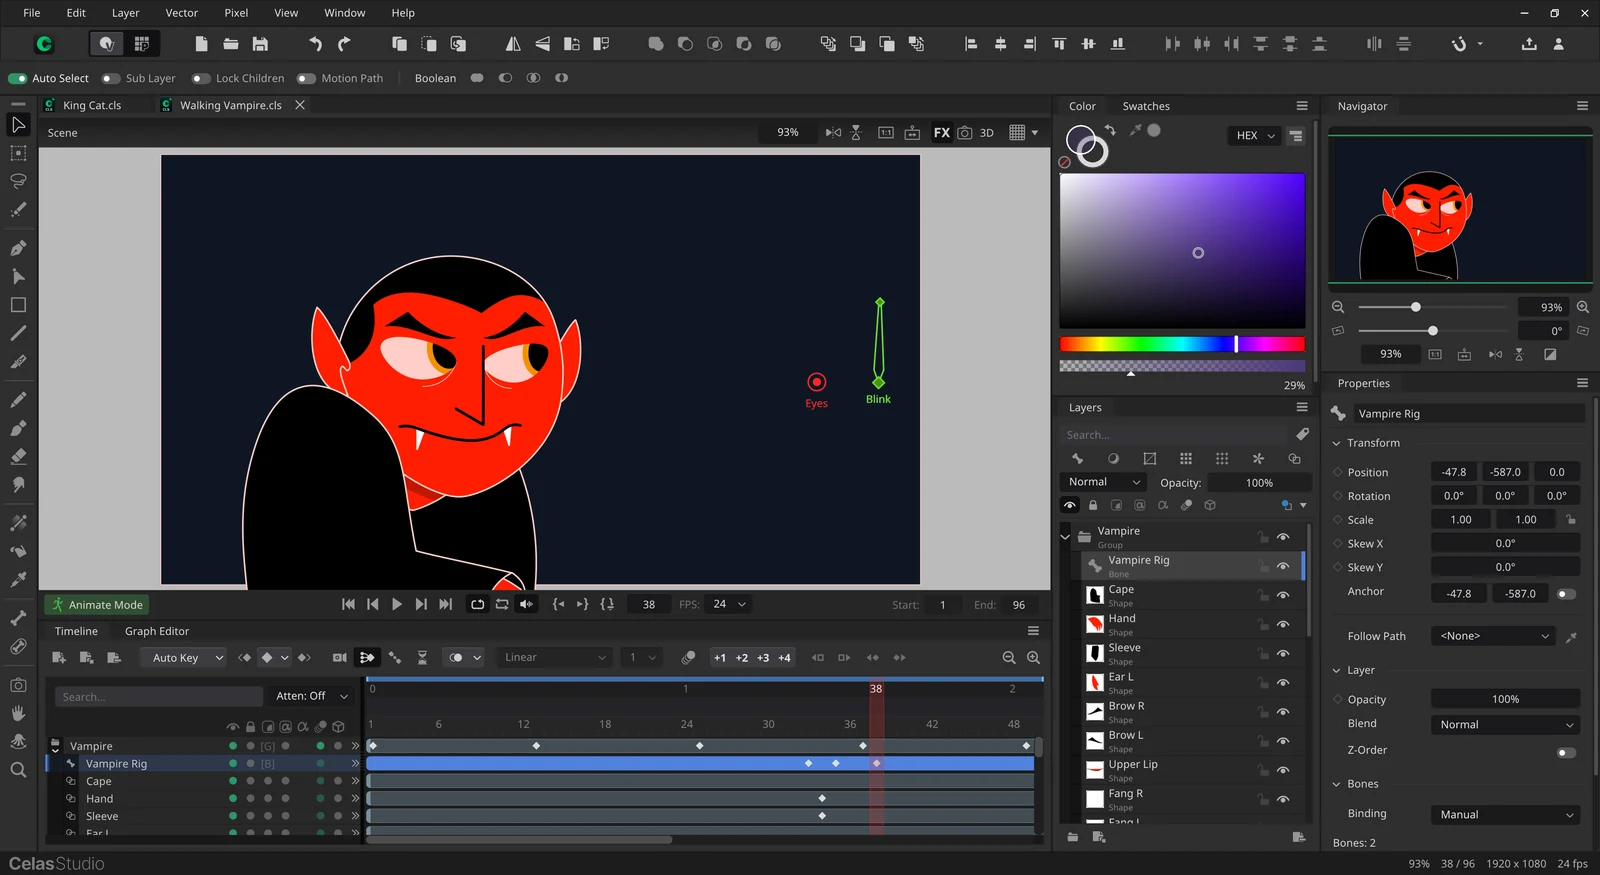Image resolution: width=1600 pixels, height=875 pixels.
Task: Zoom out the Navigator view
Action: 1338,307
